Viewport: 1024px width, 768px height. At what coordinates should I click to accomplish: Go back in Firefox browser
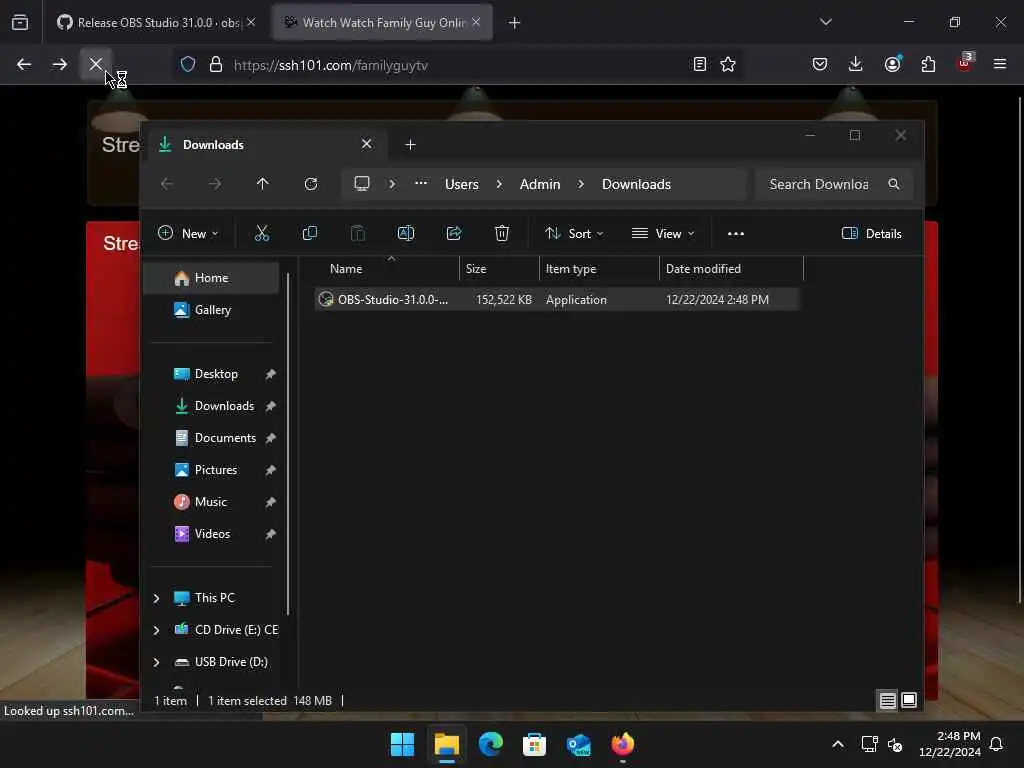(24, 64)
